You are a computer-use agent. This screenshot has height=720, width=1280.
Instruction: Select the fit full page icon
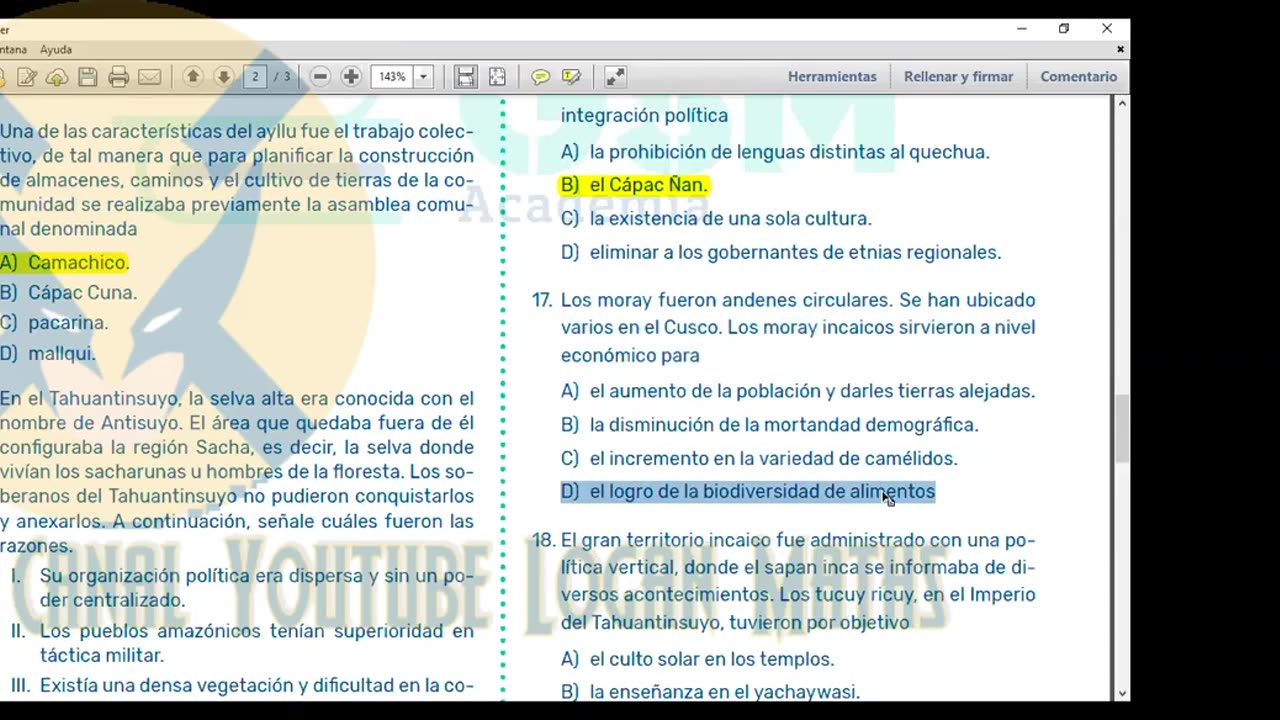tap(497, 77)
